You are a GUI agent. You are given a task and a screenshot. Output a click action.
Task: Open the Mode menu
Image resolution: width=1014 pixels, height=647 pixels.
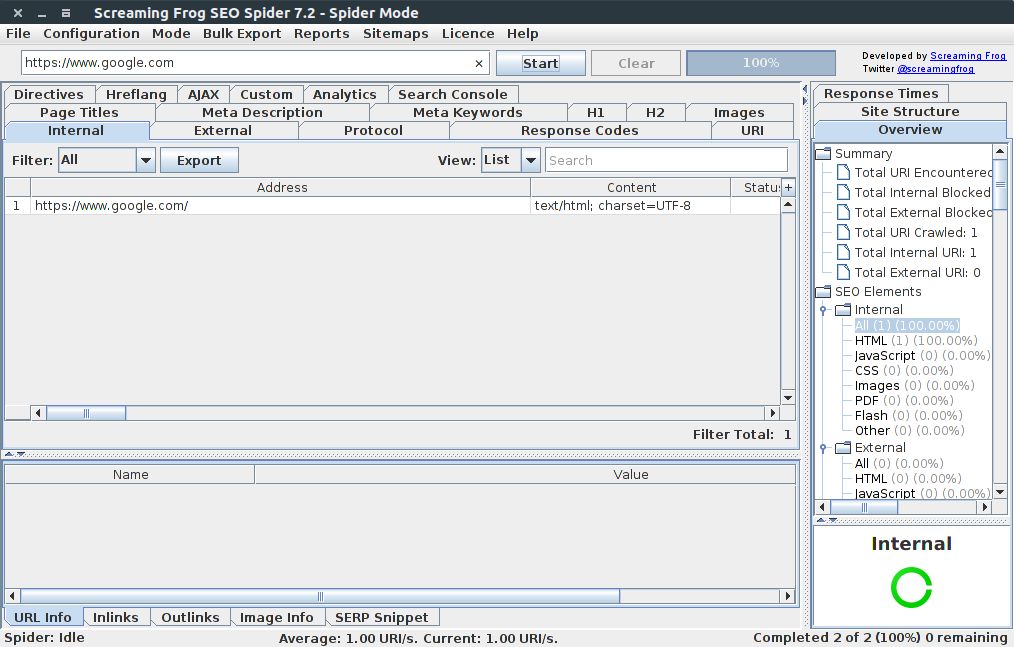(x=171, y=34)
